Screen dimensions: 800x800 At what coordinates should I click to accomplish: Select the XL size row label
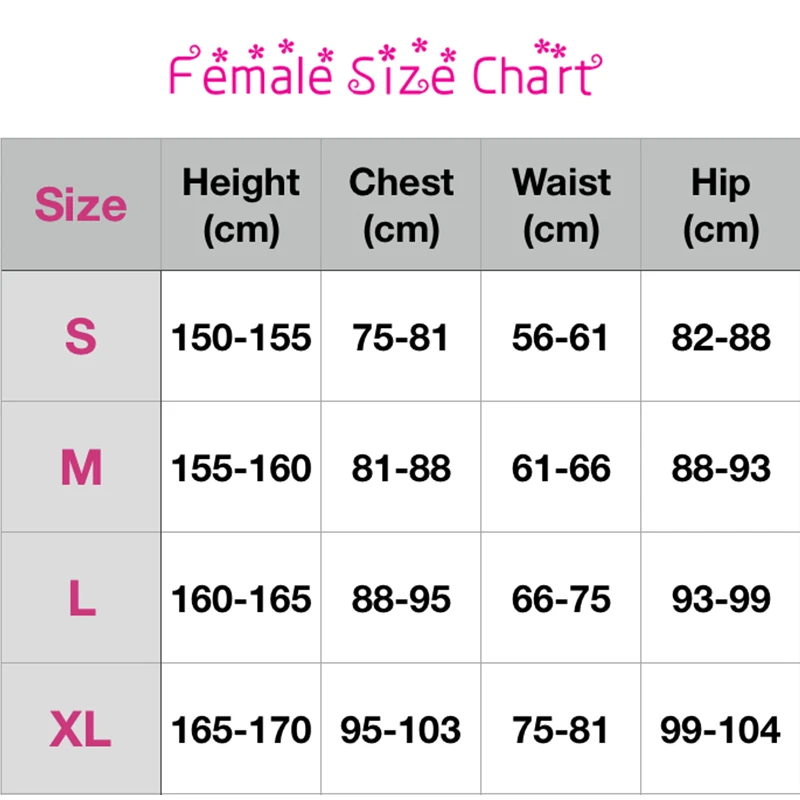81,729
